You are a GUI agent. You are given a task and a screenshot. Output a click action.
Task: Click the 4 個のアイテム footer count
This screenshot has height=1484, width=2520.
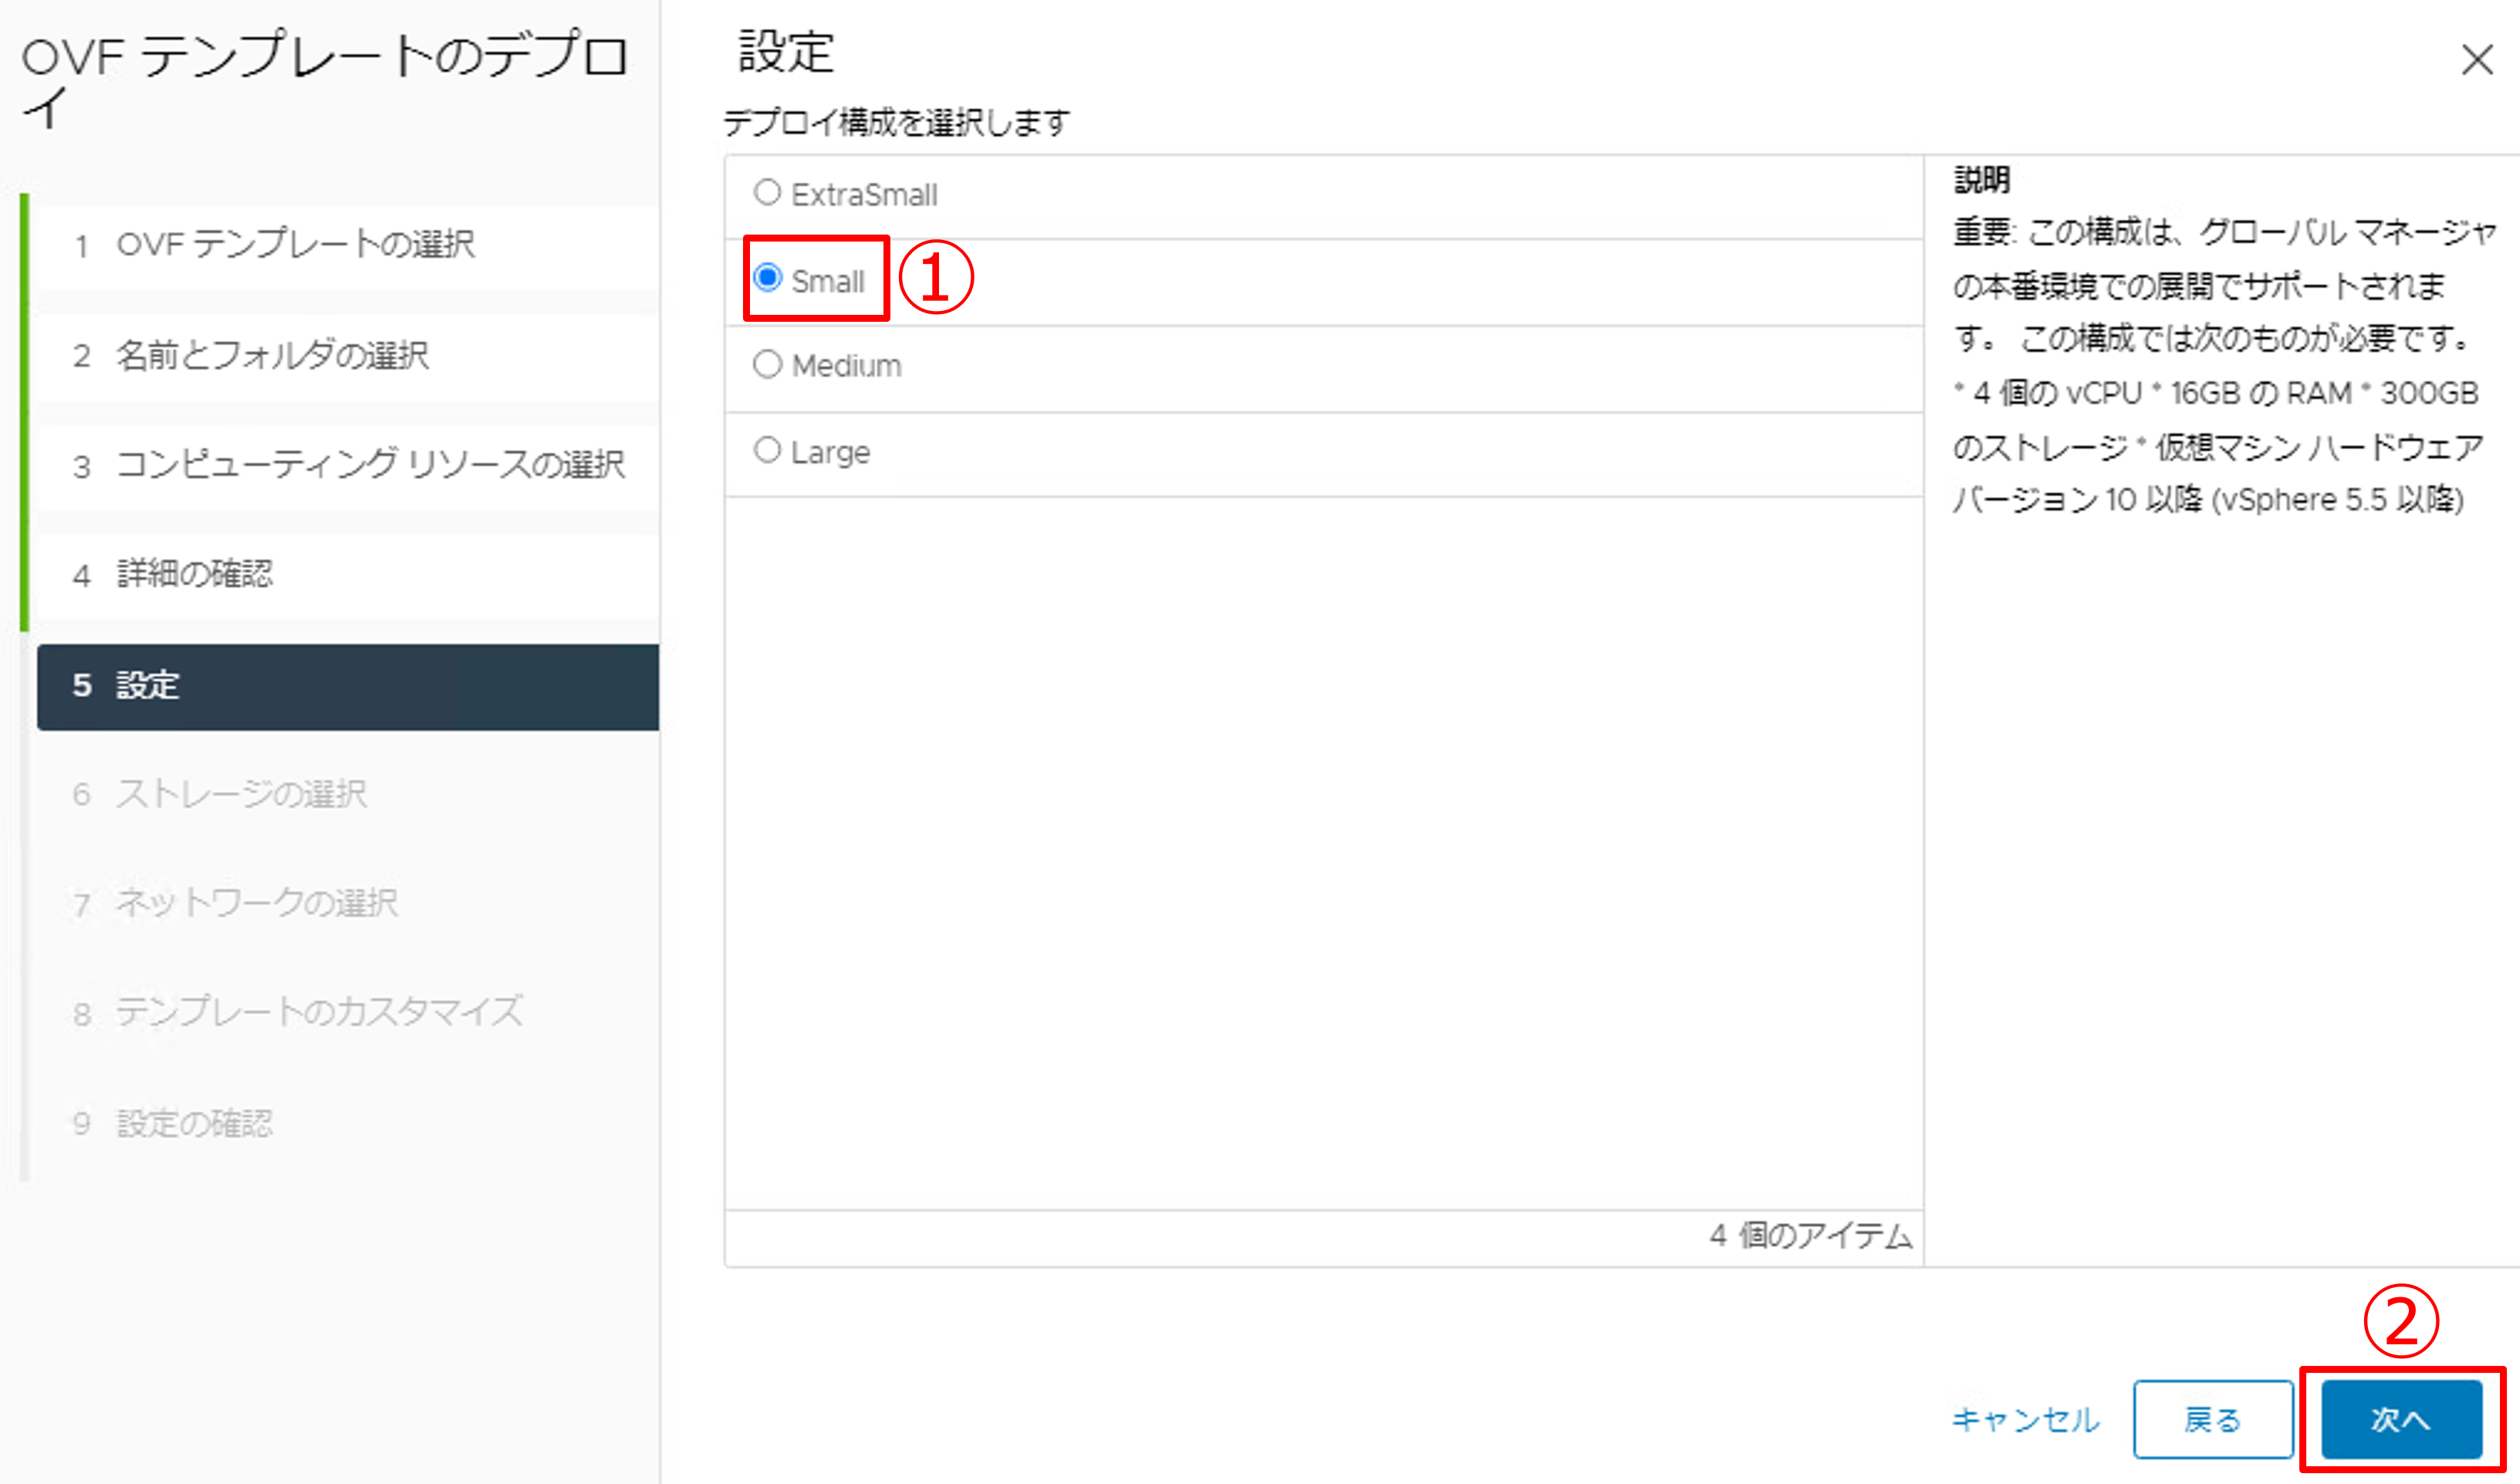(1810, 1236)
